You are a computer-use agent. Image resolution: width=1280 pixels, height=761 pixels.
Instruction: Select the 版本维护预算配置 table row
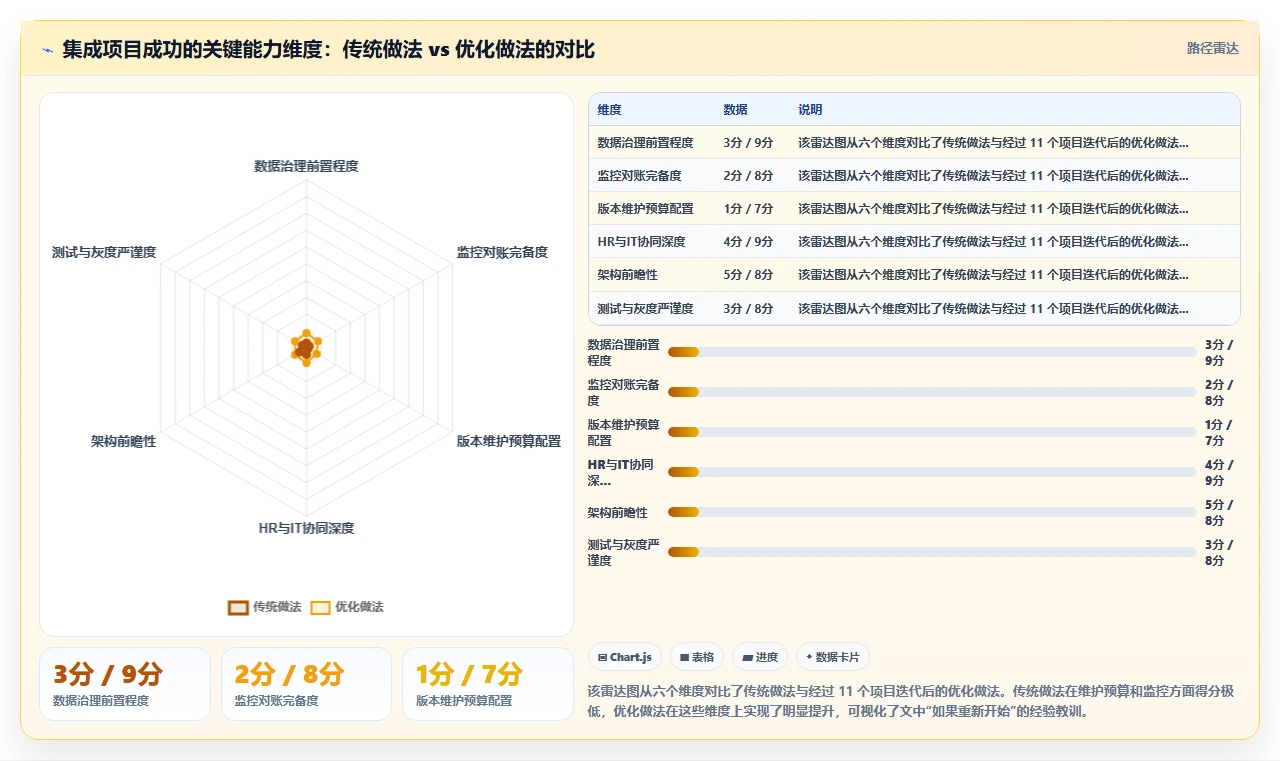tap(914, 209)
